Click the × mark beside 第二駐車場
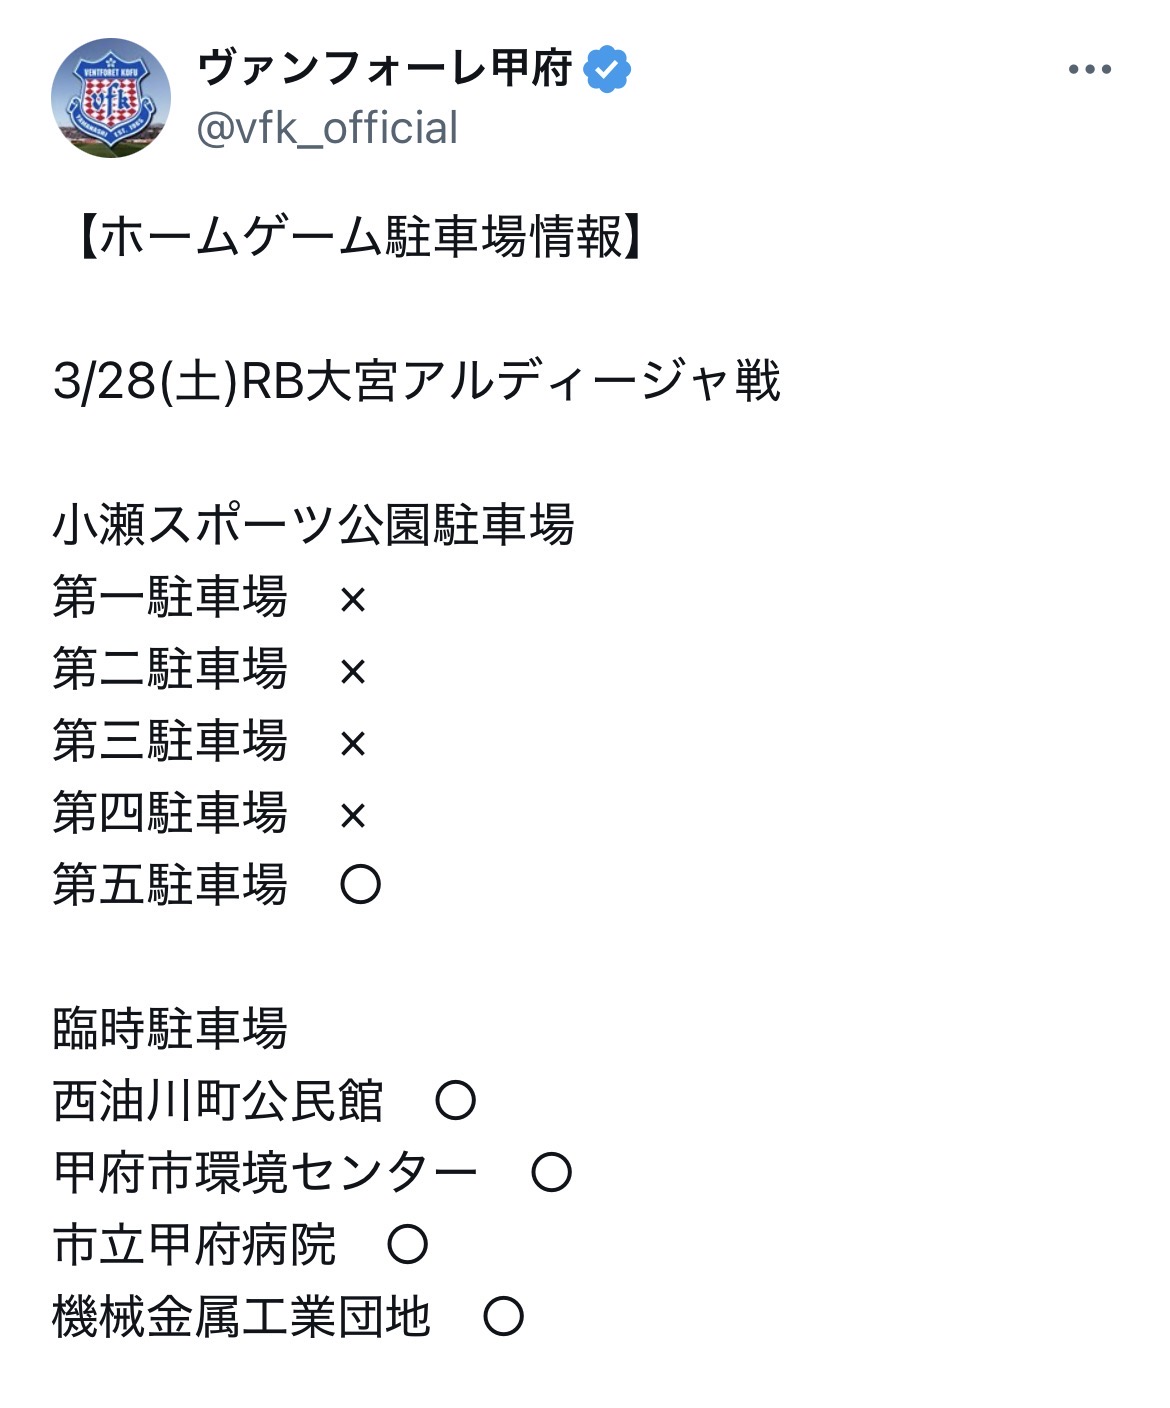Screen dimensions: 1170x1408 click(x=353, y=672)
